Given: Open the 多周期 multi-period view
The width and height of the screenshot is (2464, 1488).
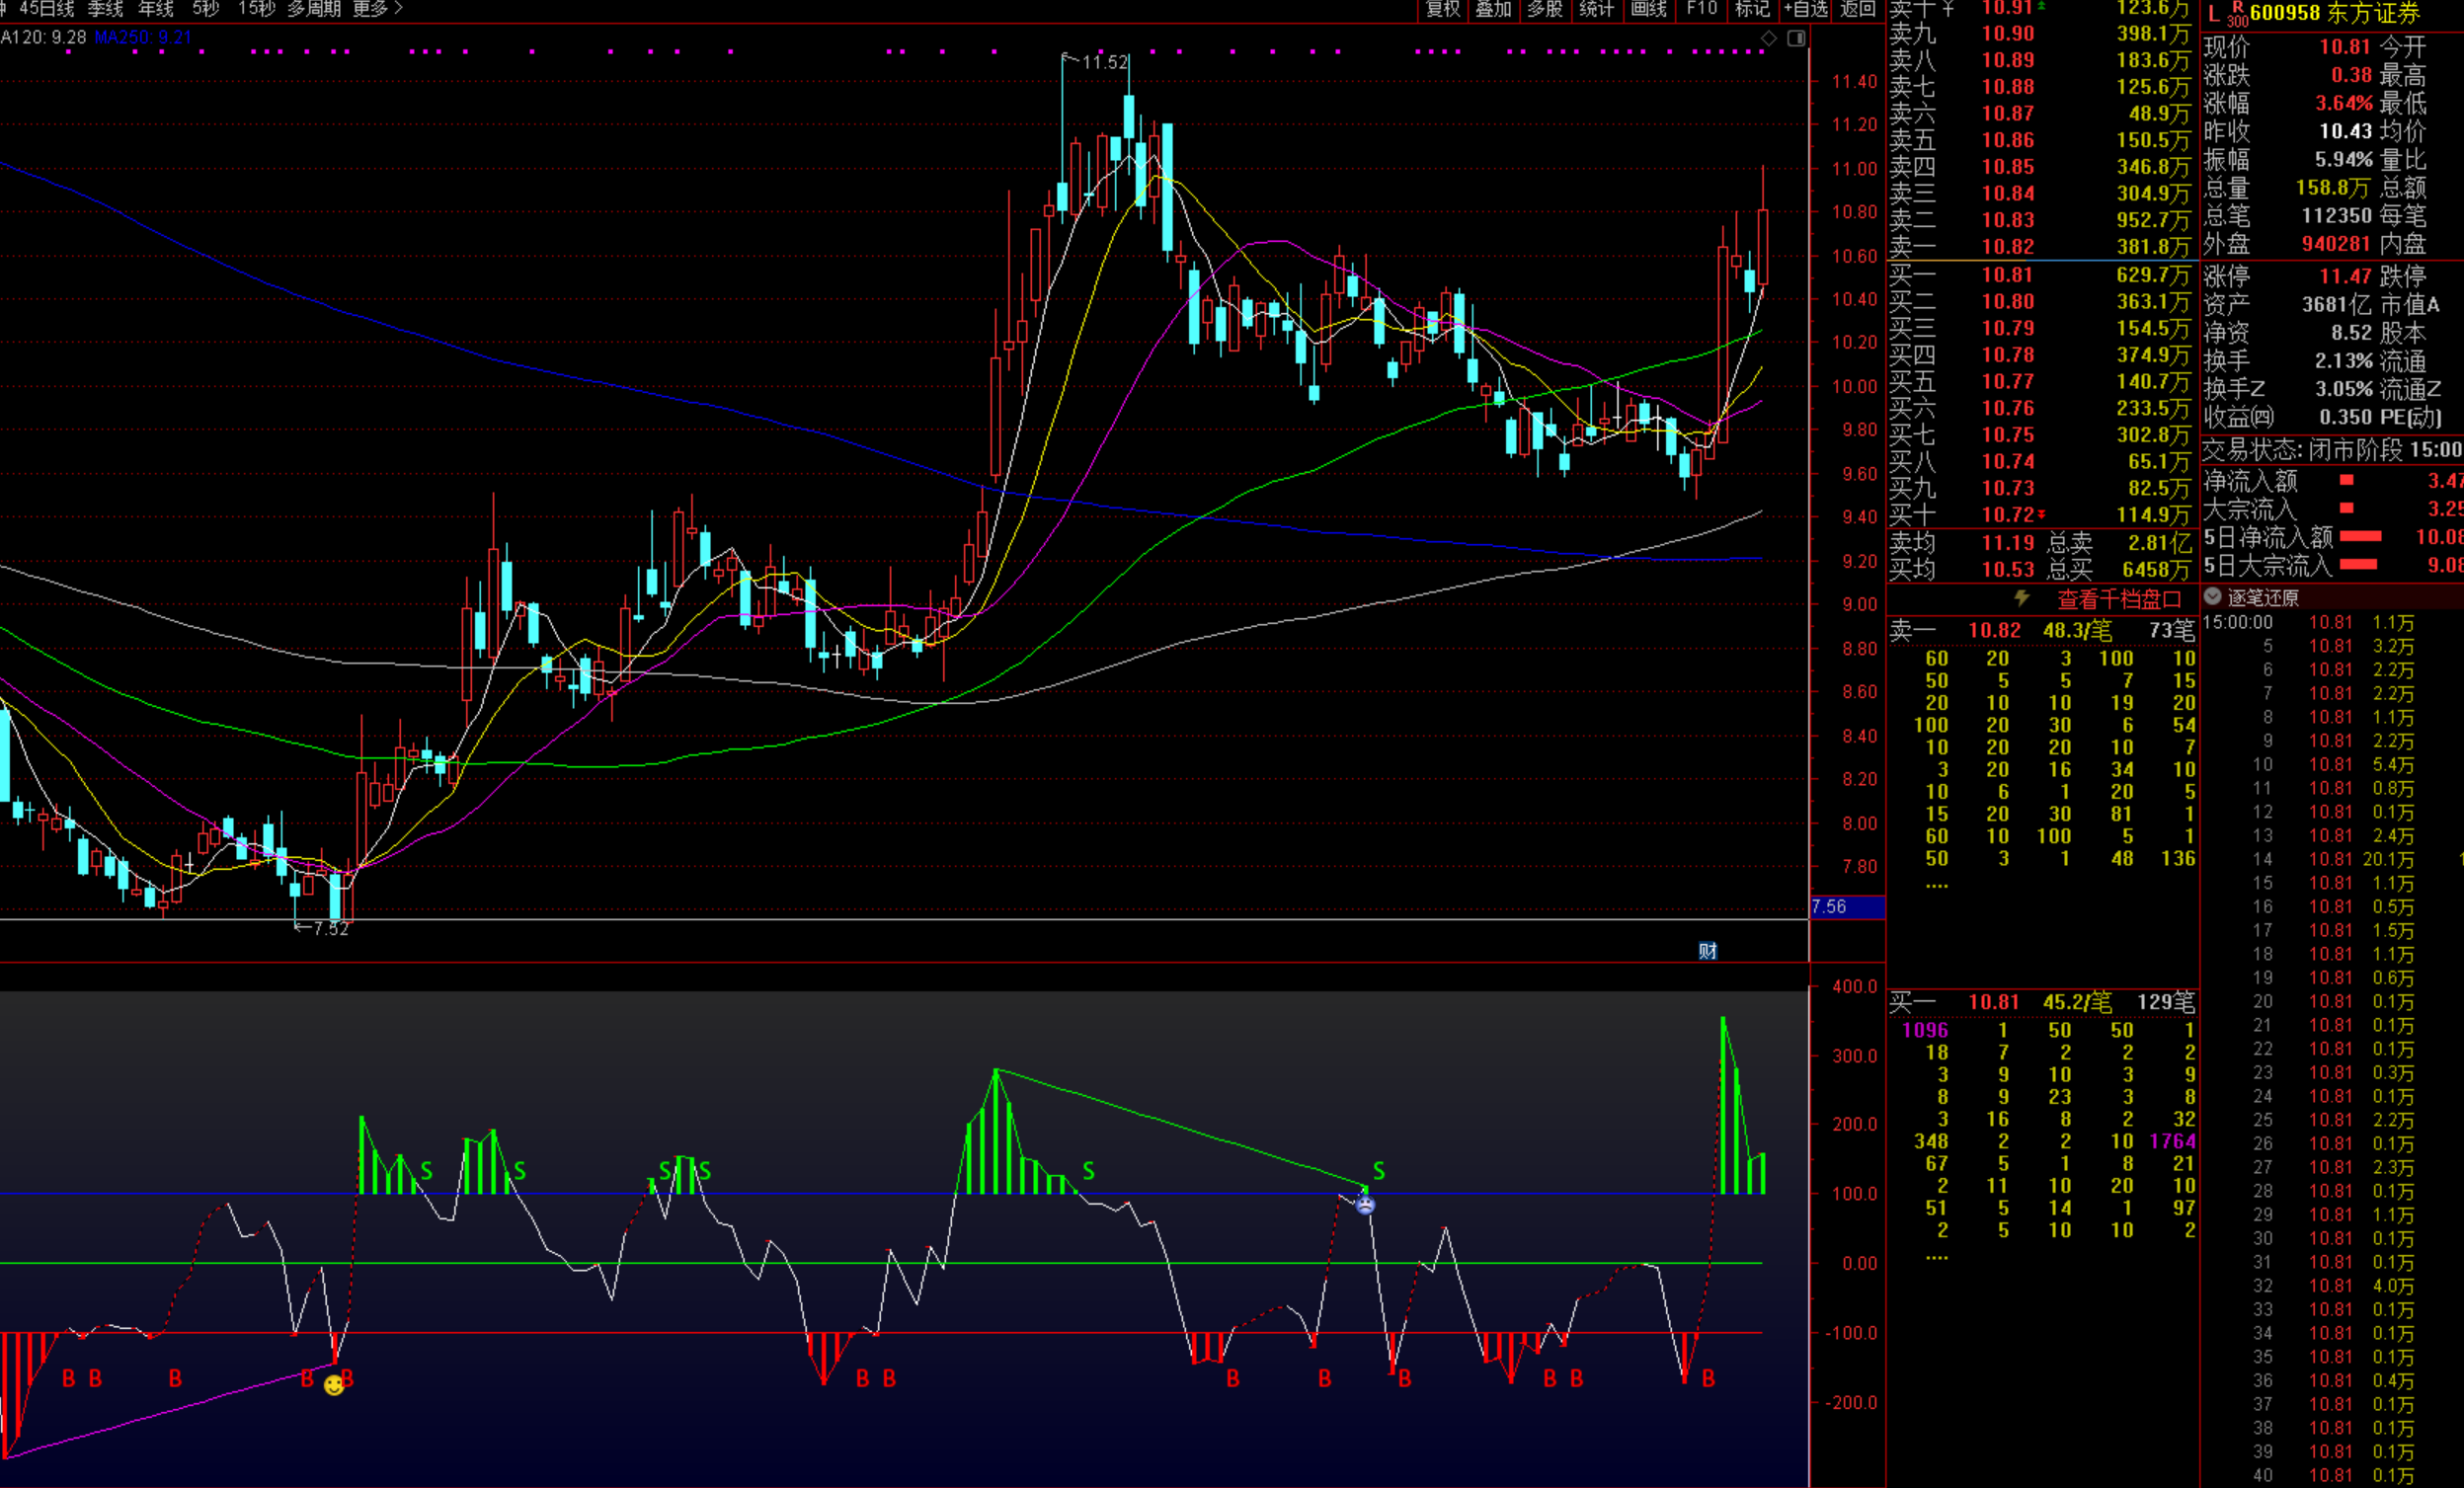Looking at the screenshot, I should [x=314, y=9].
